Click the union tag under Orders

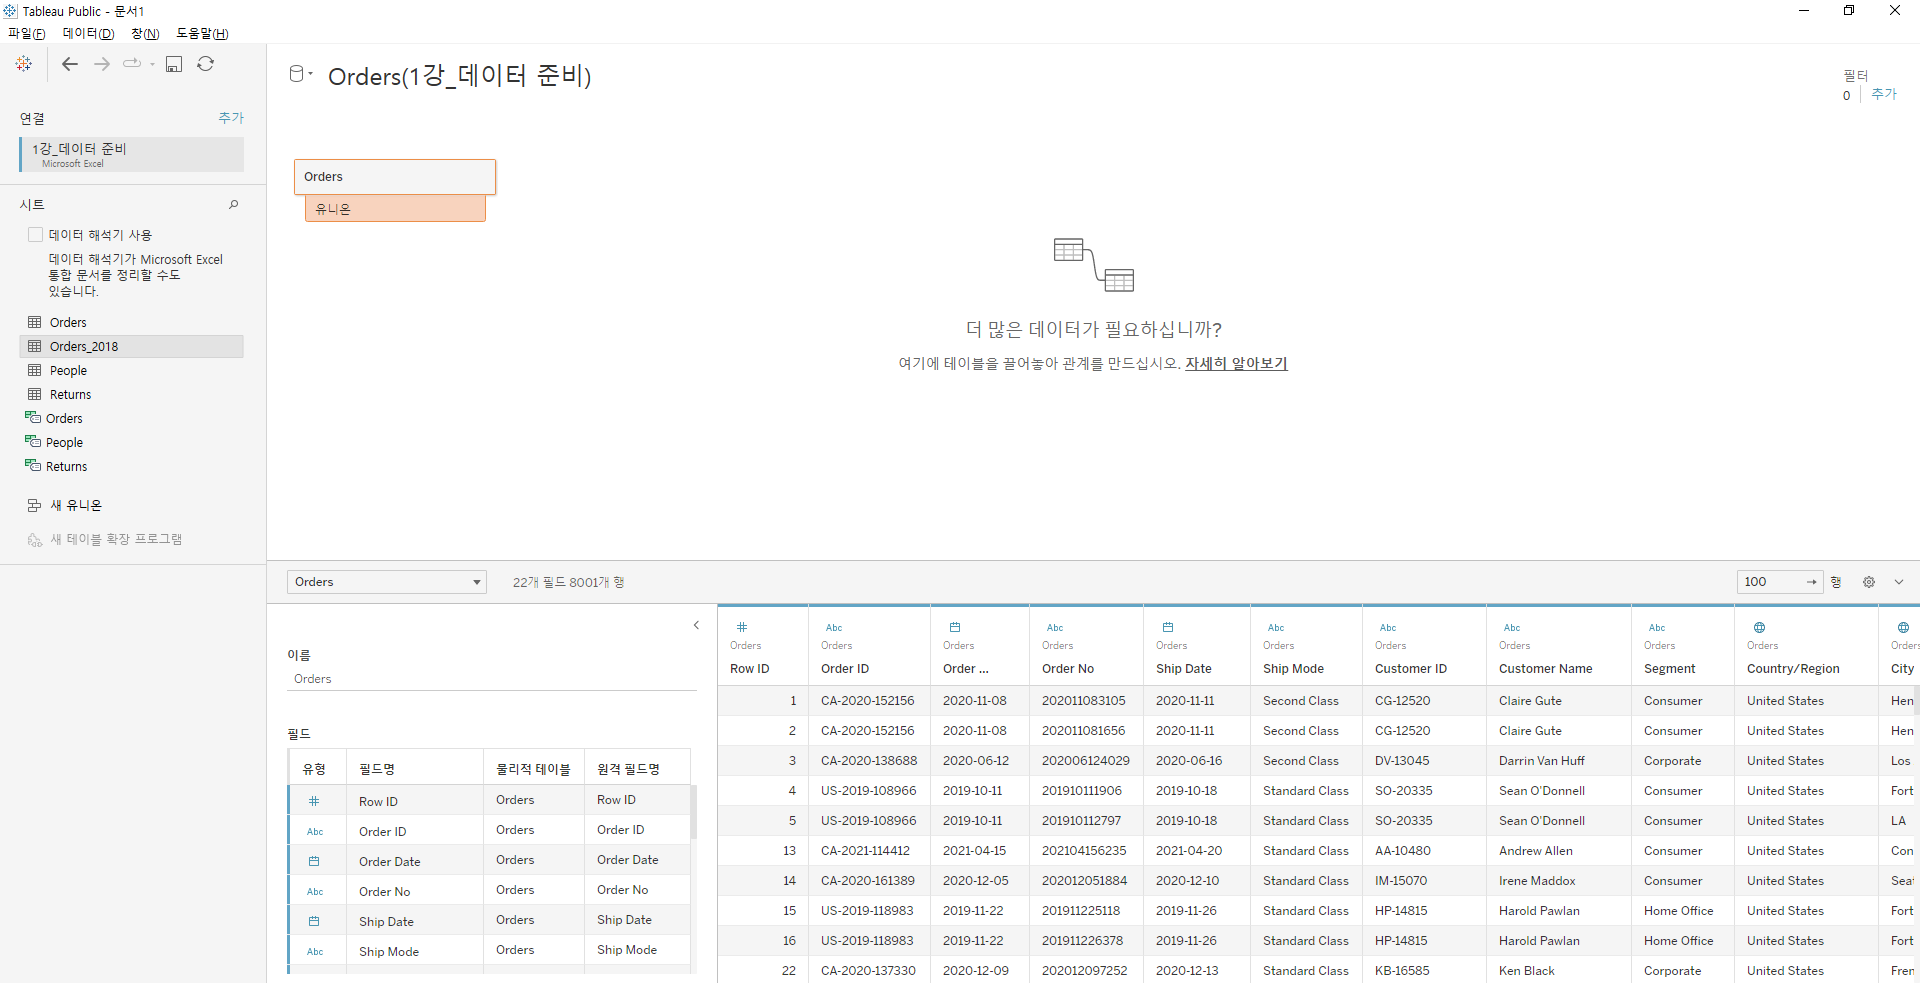click(395, 209)
